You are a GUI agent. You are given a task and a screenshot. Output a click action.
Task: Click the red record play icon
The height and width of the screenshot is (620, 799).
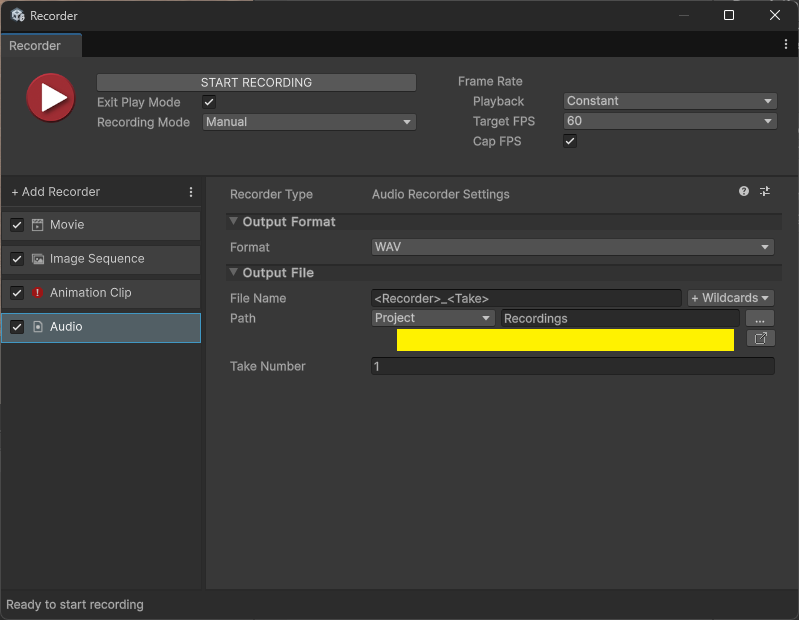click(x=50, y=98)
